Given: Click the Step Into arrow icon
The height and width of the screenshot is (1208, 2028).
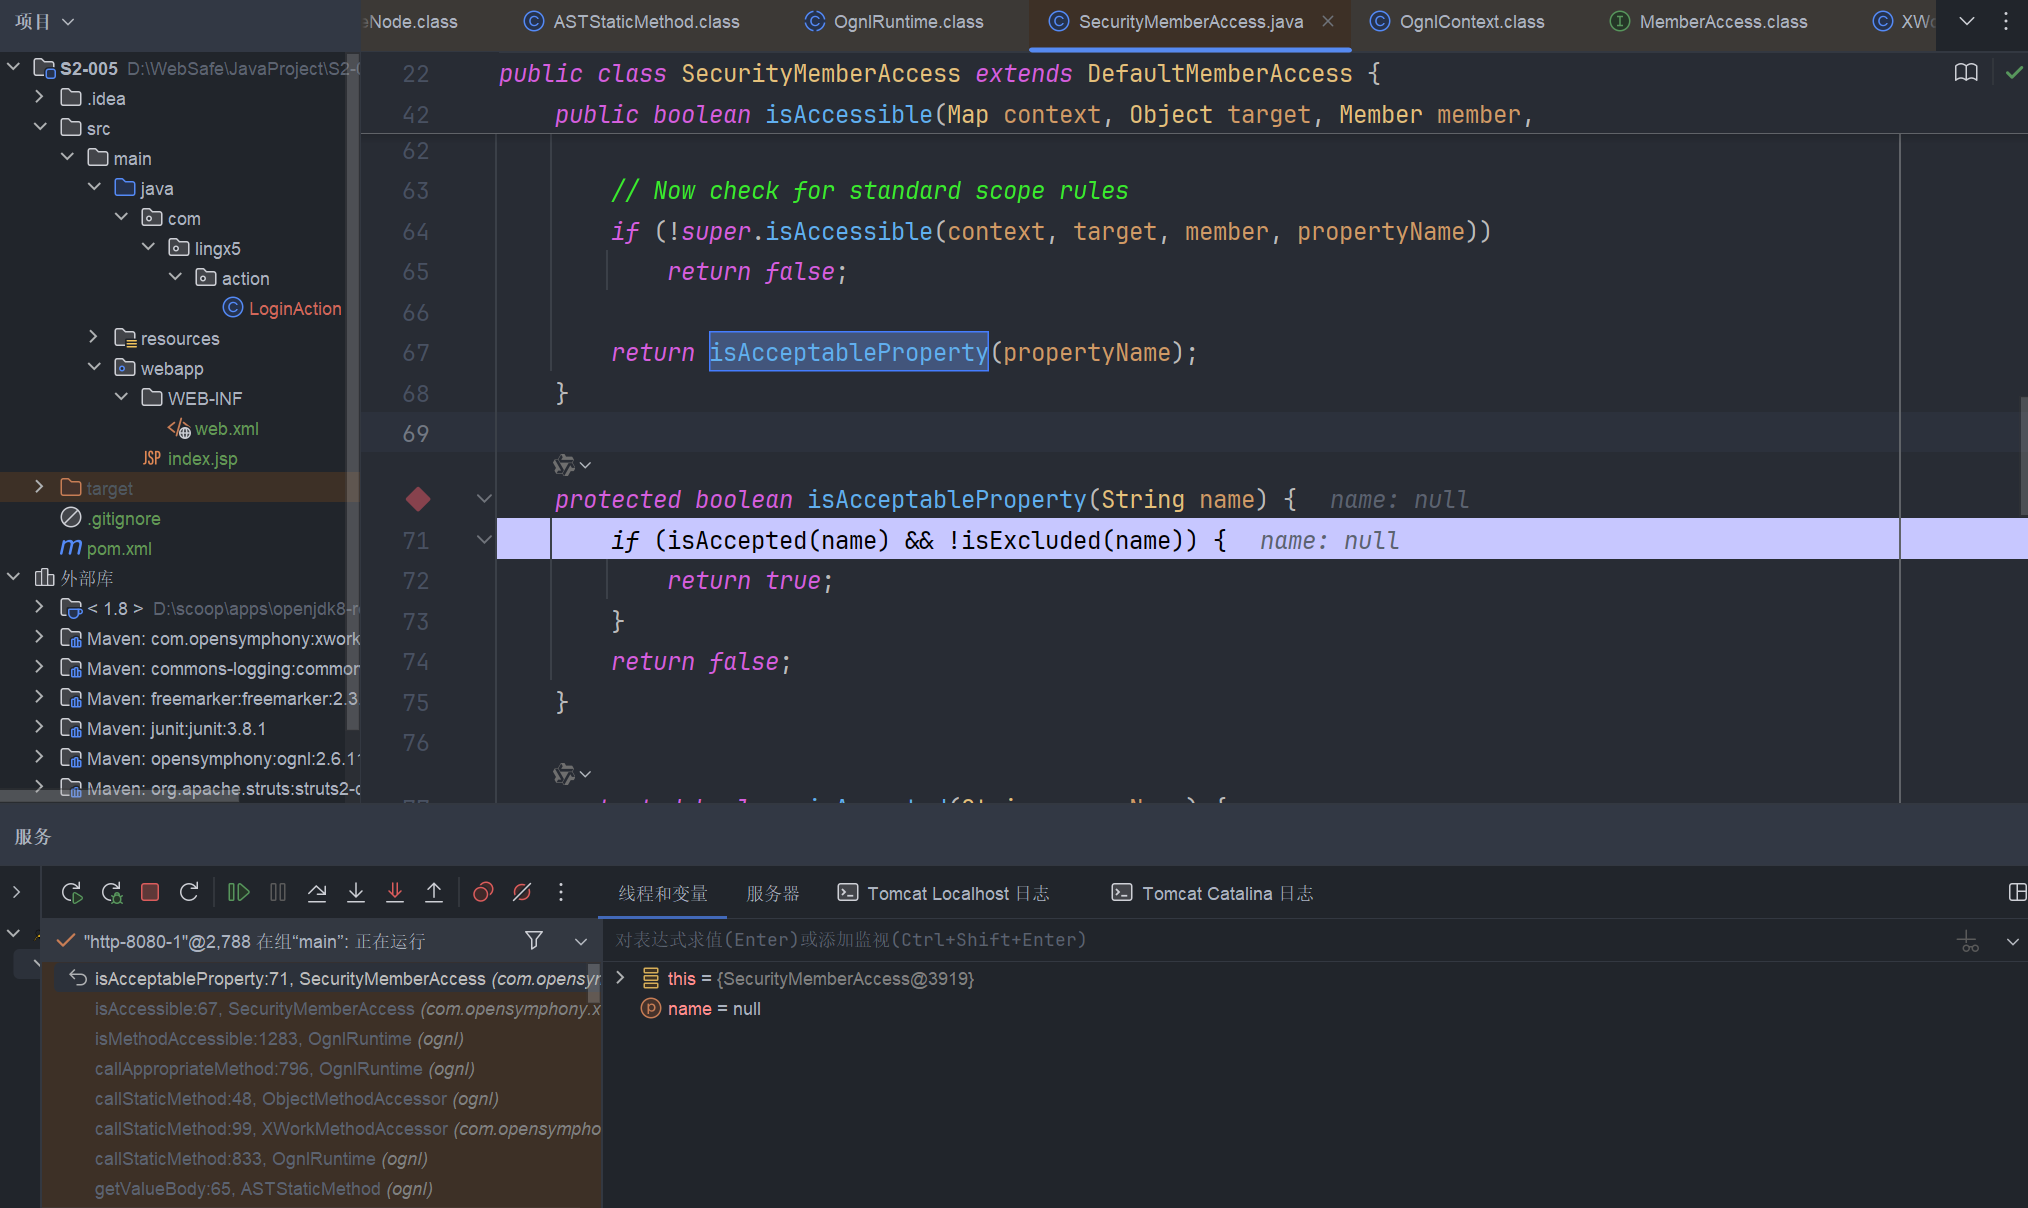Looking at the screenshot, I should 356,893.
